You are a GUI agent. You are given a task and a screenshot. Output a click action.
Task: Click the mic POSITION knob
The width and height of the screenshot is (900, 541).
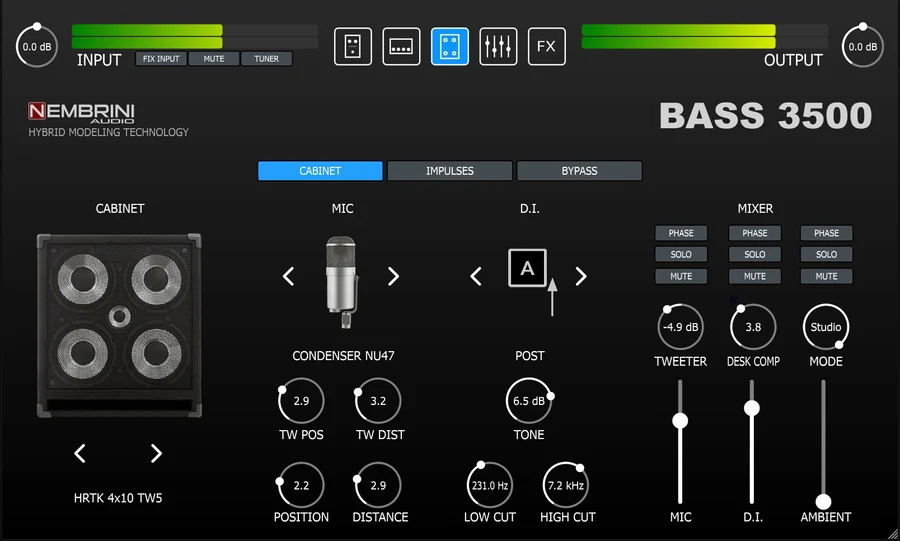301,485
